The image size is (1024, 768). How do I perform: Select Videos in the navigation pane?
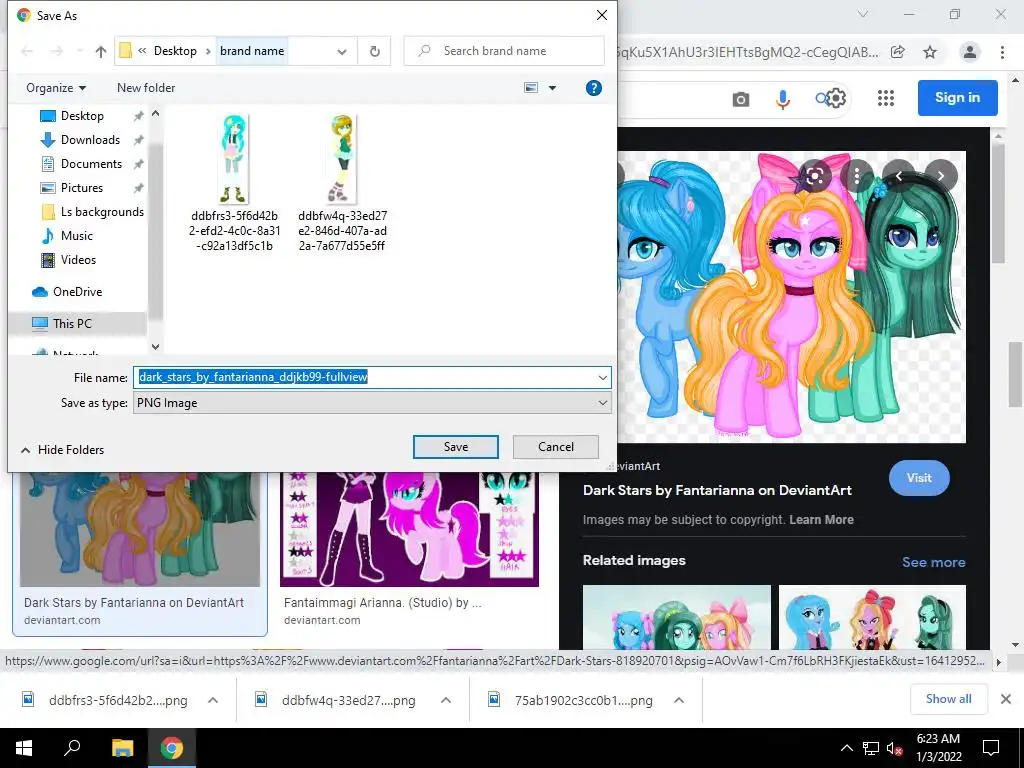[78, 260]
